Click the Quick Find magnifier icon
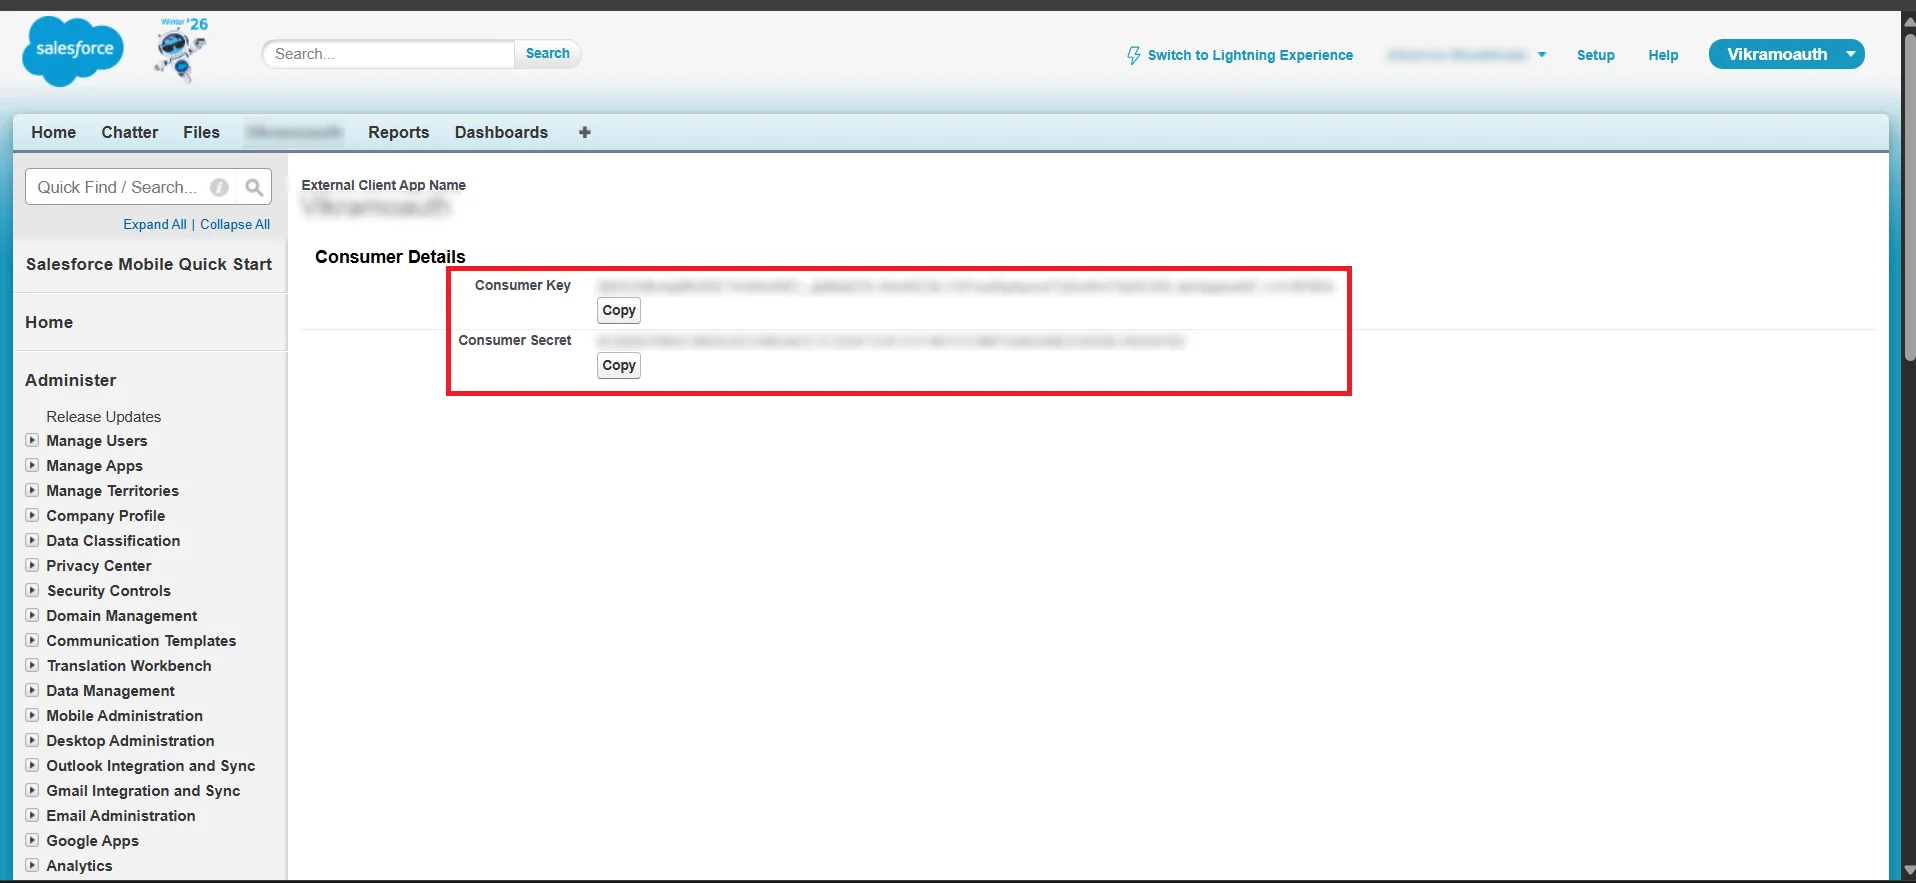 [254, 187]
